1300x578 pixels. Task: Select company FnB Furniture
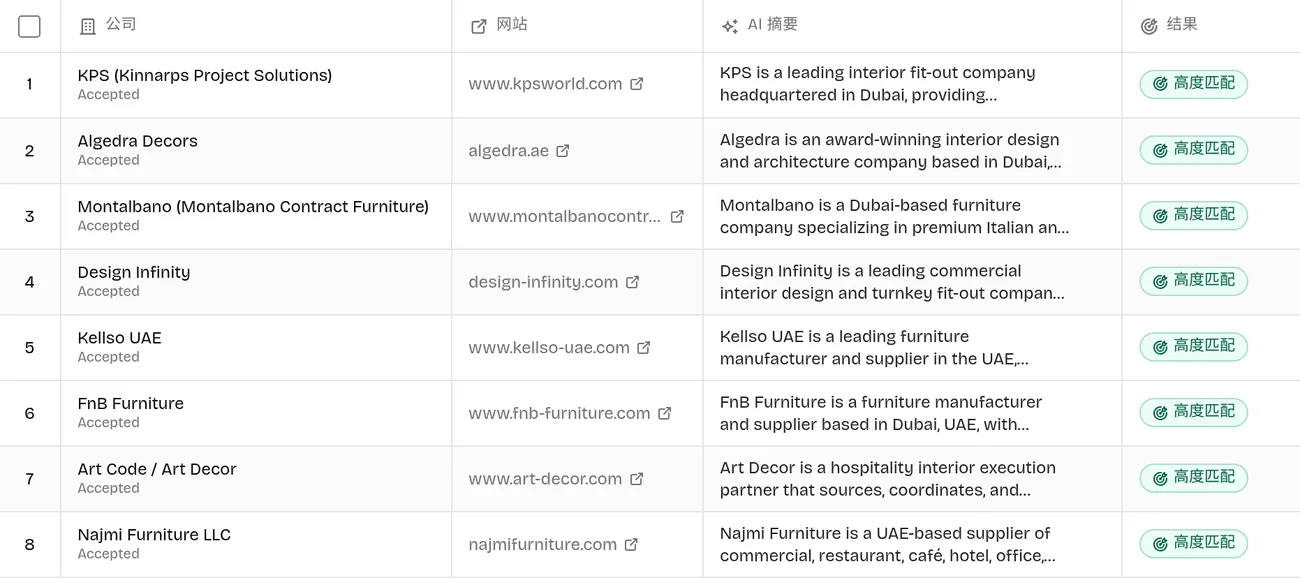pyautogui.click(x=131, y=403)
